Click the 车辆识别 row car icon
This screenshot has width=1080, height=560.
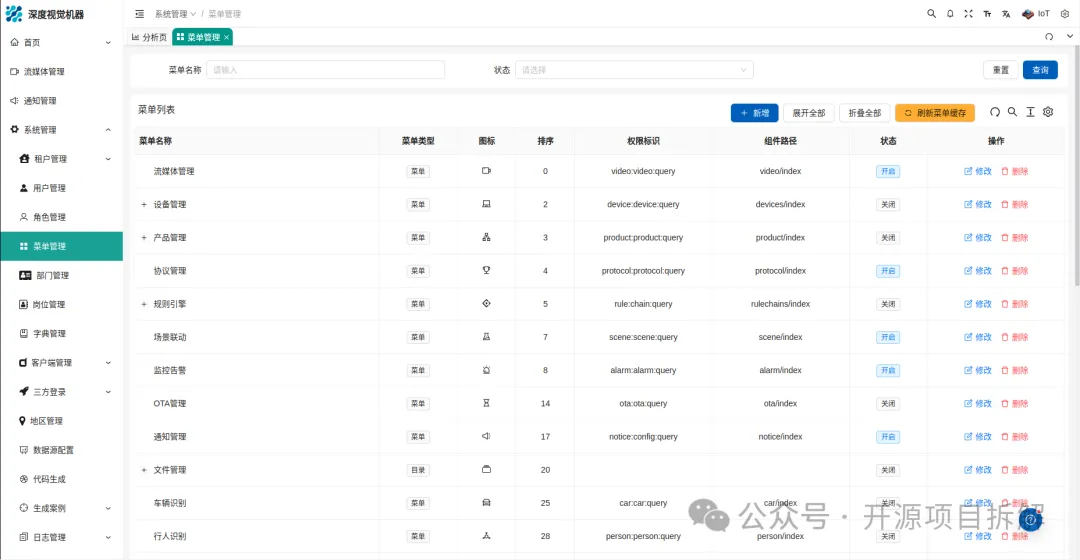[x=486, y=502]
